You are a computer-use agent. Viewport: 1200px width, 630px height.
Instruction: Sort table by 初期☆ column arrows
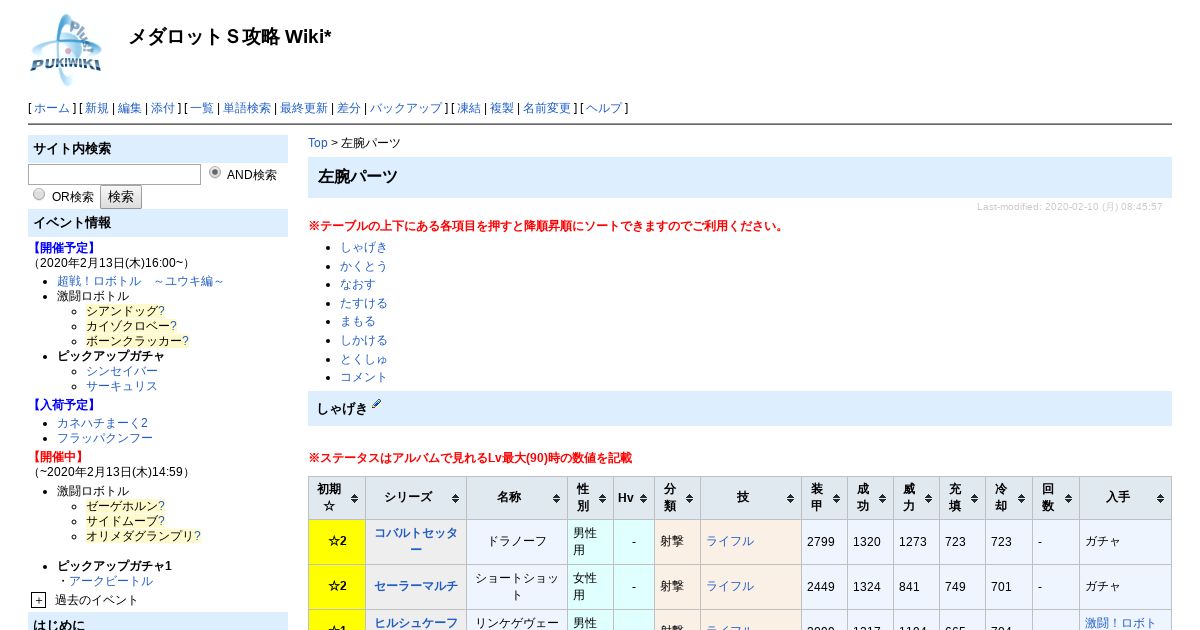(354, 498)
